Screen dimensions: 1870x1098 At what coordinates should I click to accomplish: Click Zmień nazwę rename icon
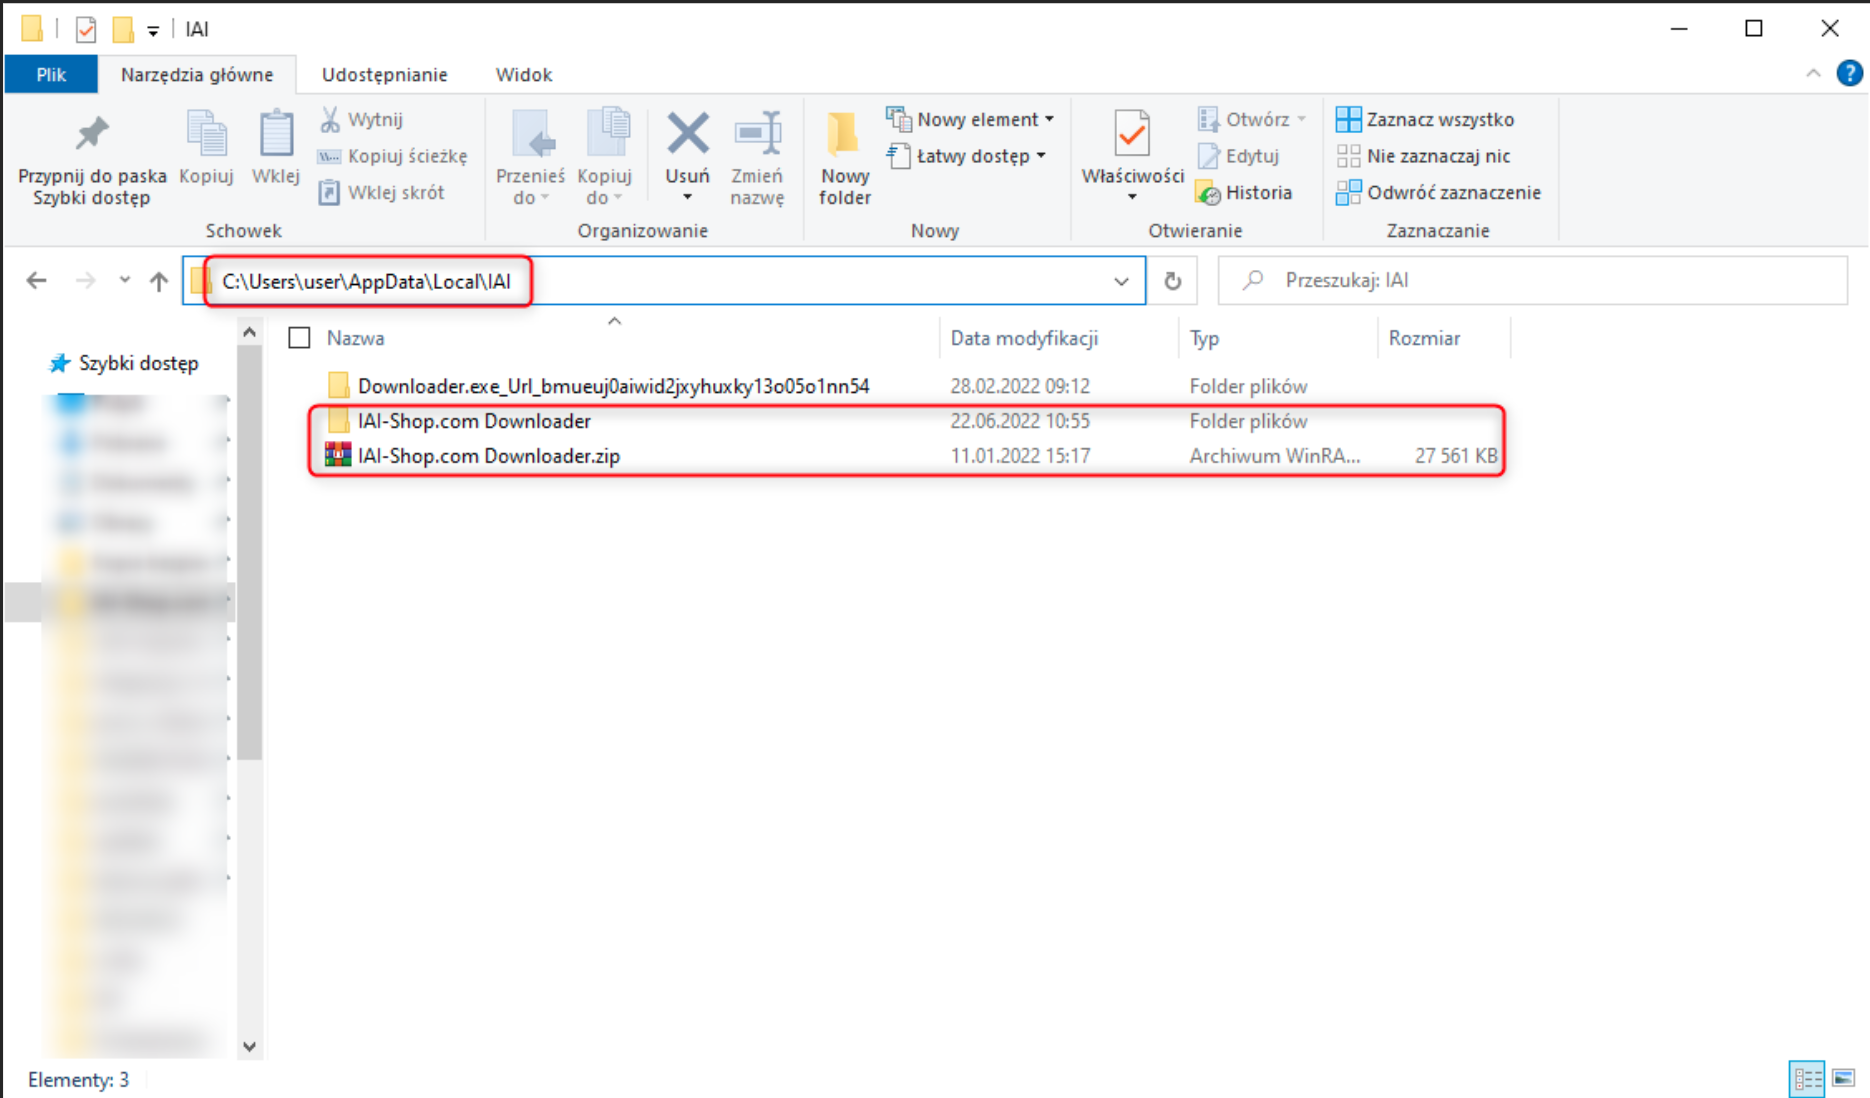pos(757,133)
